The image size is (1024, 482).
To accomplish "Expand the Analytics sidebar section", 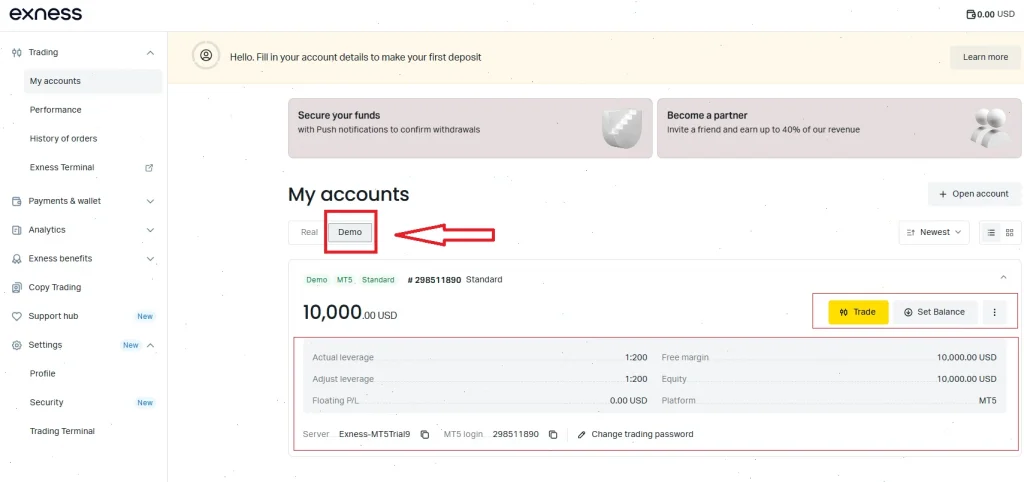I will pos(150,230).
